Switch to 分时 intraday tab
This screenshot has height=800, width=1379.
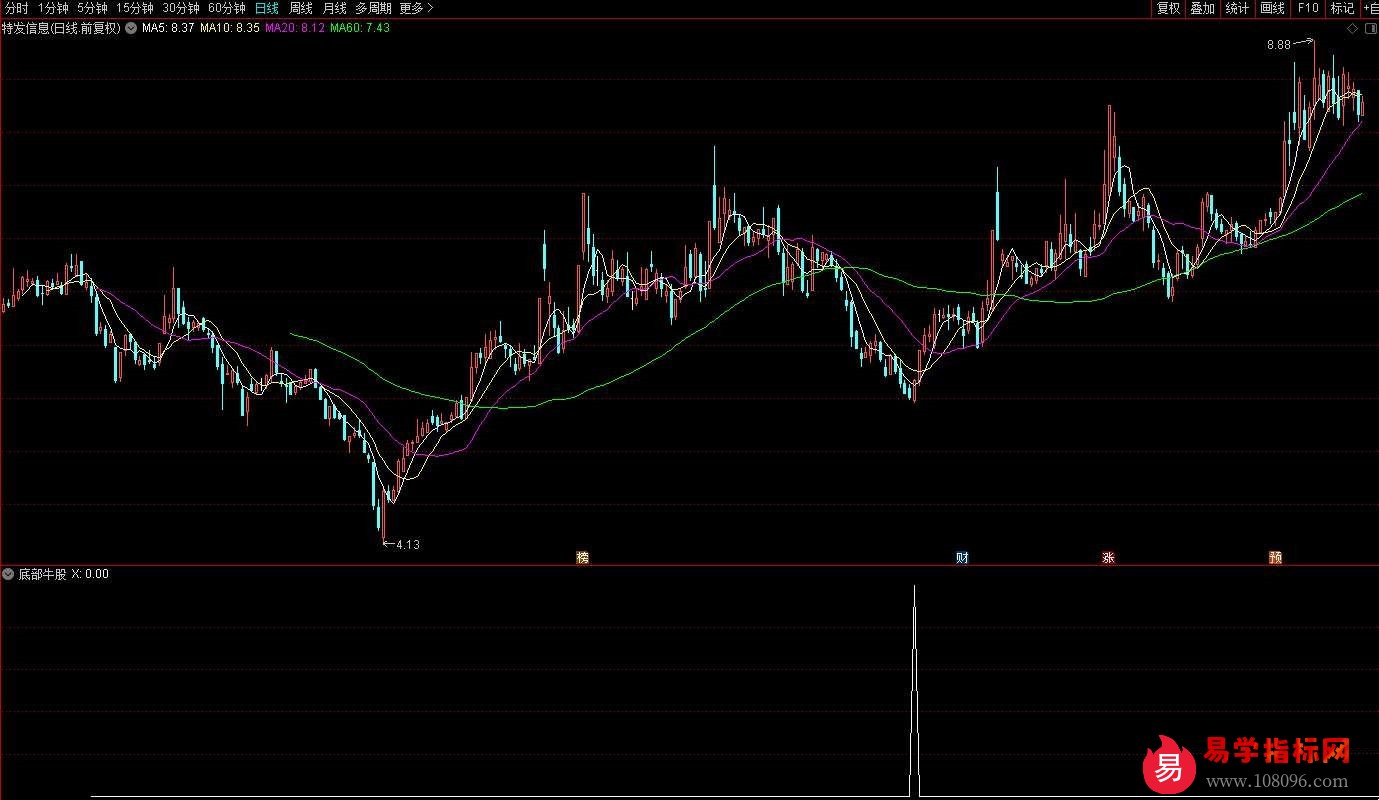pyautogui.click(x=17, y=8)
